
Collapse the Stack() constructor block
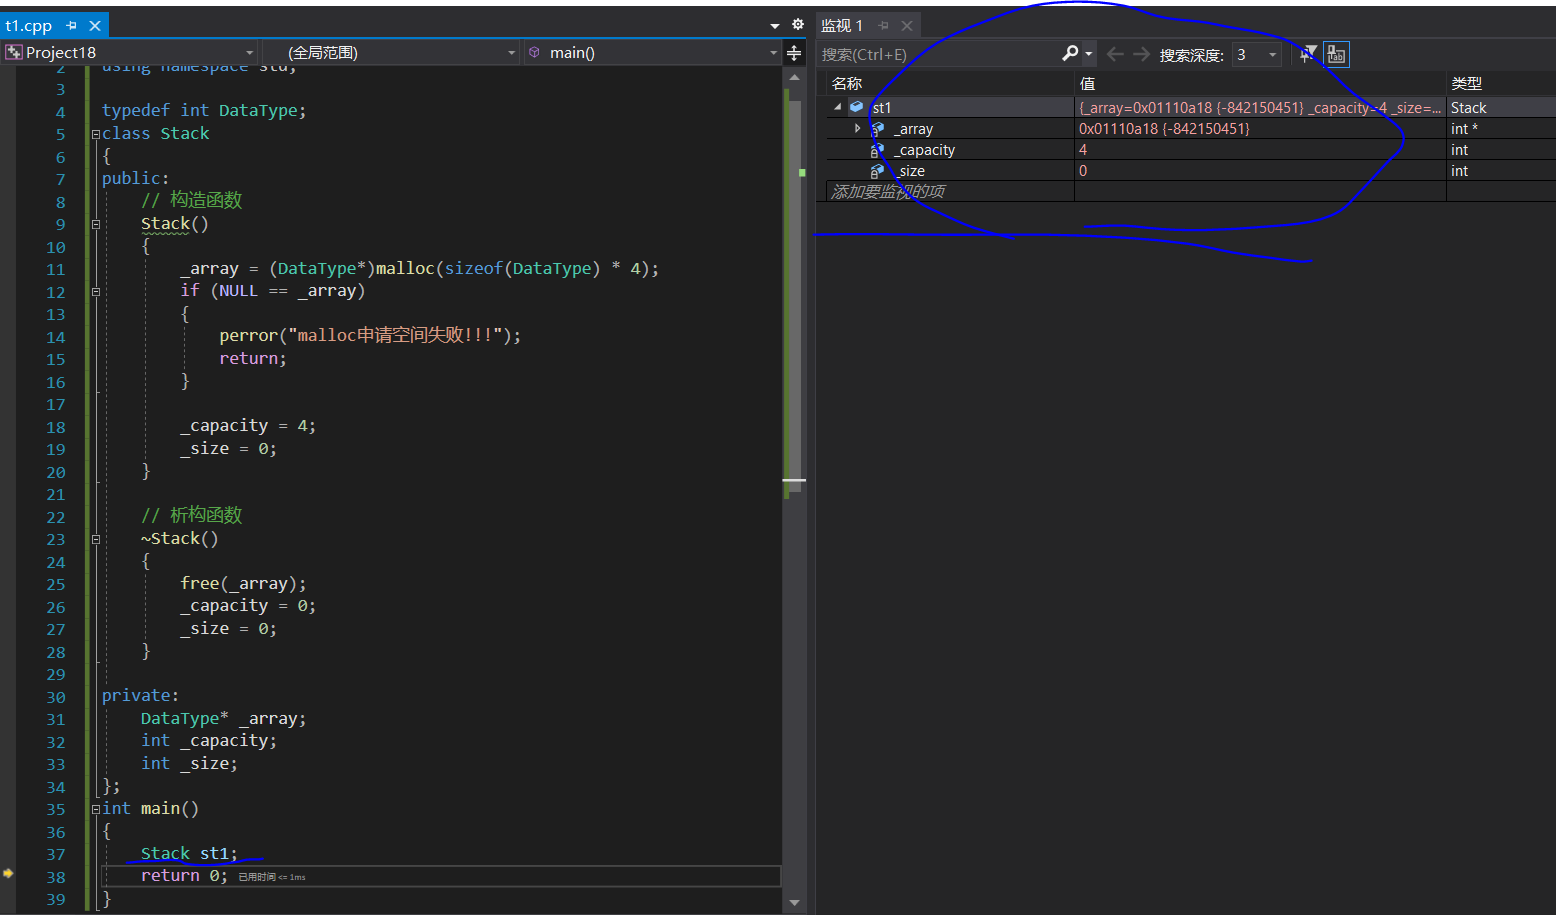pyautogui.click(x=96, y=224)
